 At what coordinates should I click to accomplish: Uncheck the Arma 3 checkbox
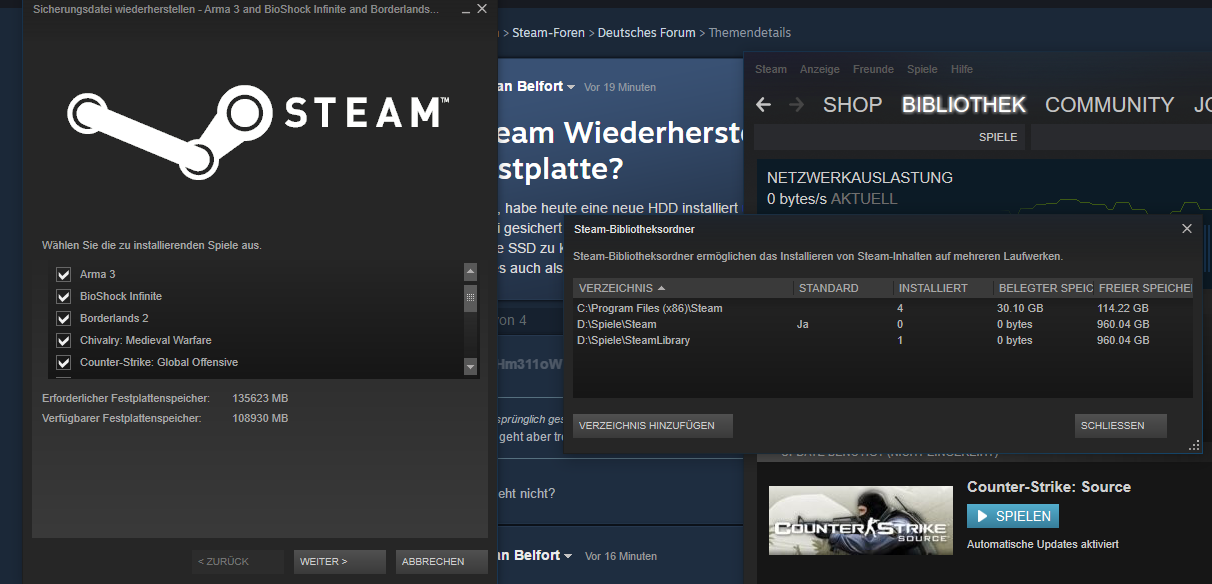(64, 274)
